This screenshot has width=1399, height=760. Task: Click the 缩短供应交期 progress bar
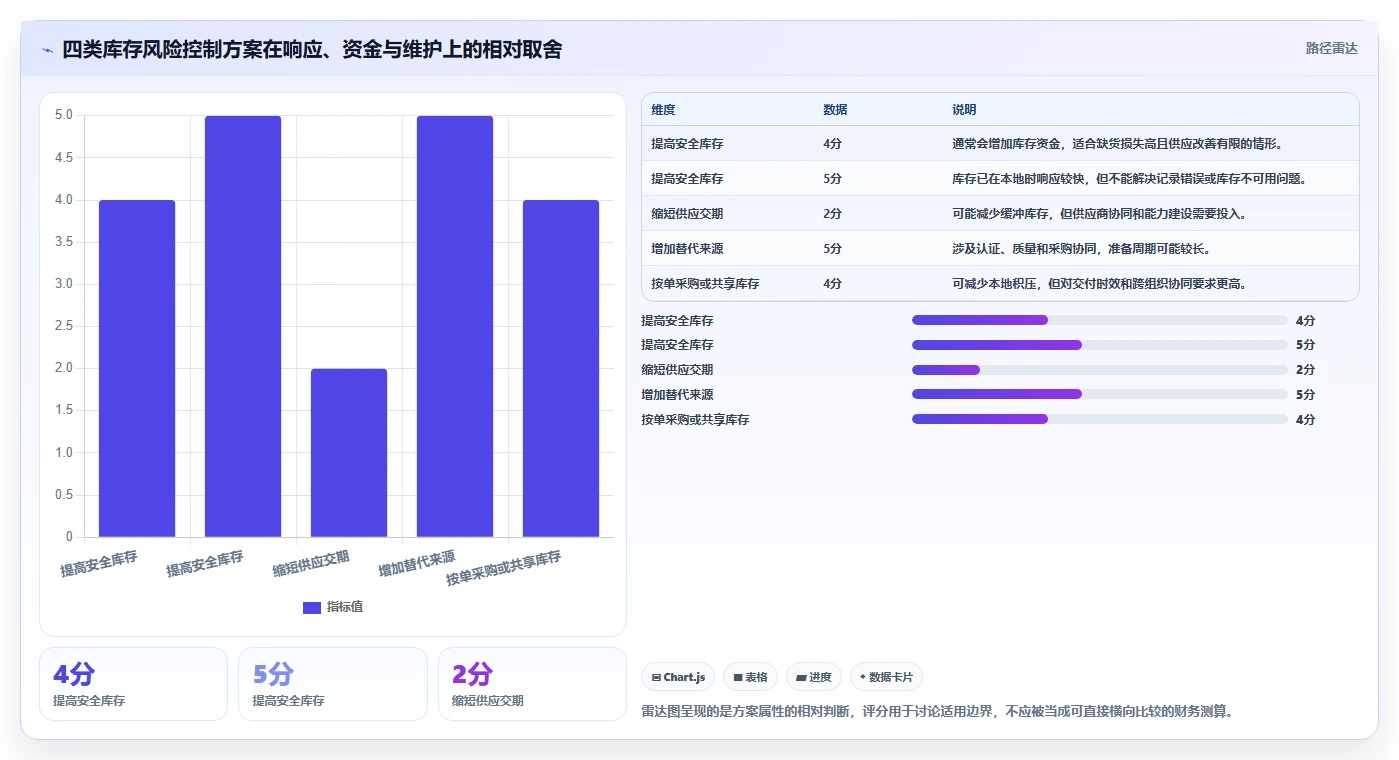(1100, 370)
